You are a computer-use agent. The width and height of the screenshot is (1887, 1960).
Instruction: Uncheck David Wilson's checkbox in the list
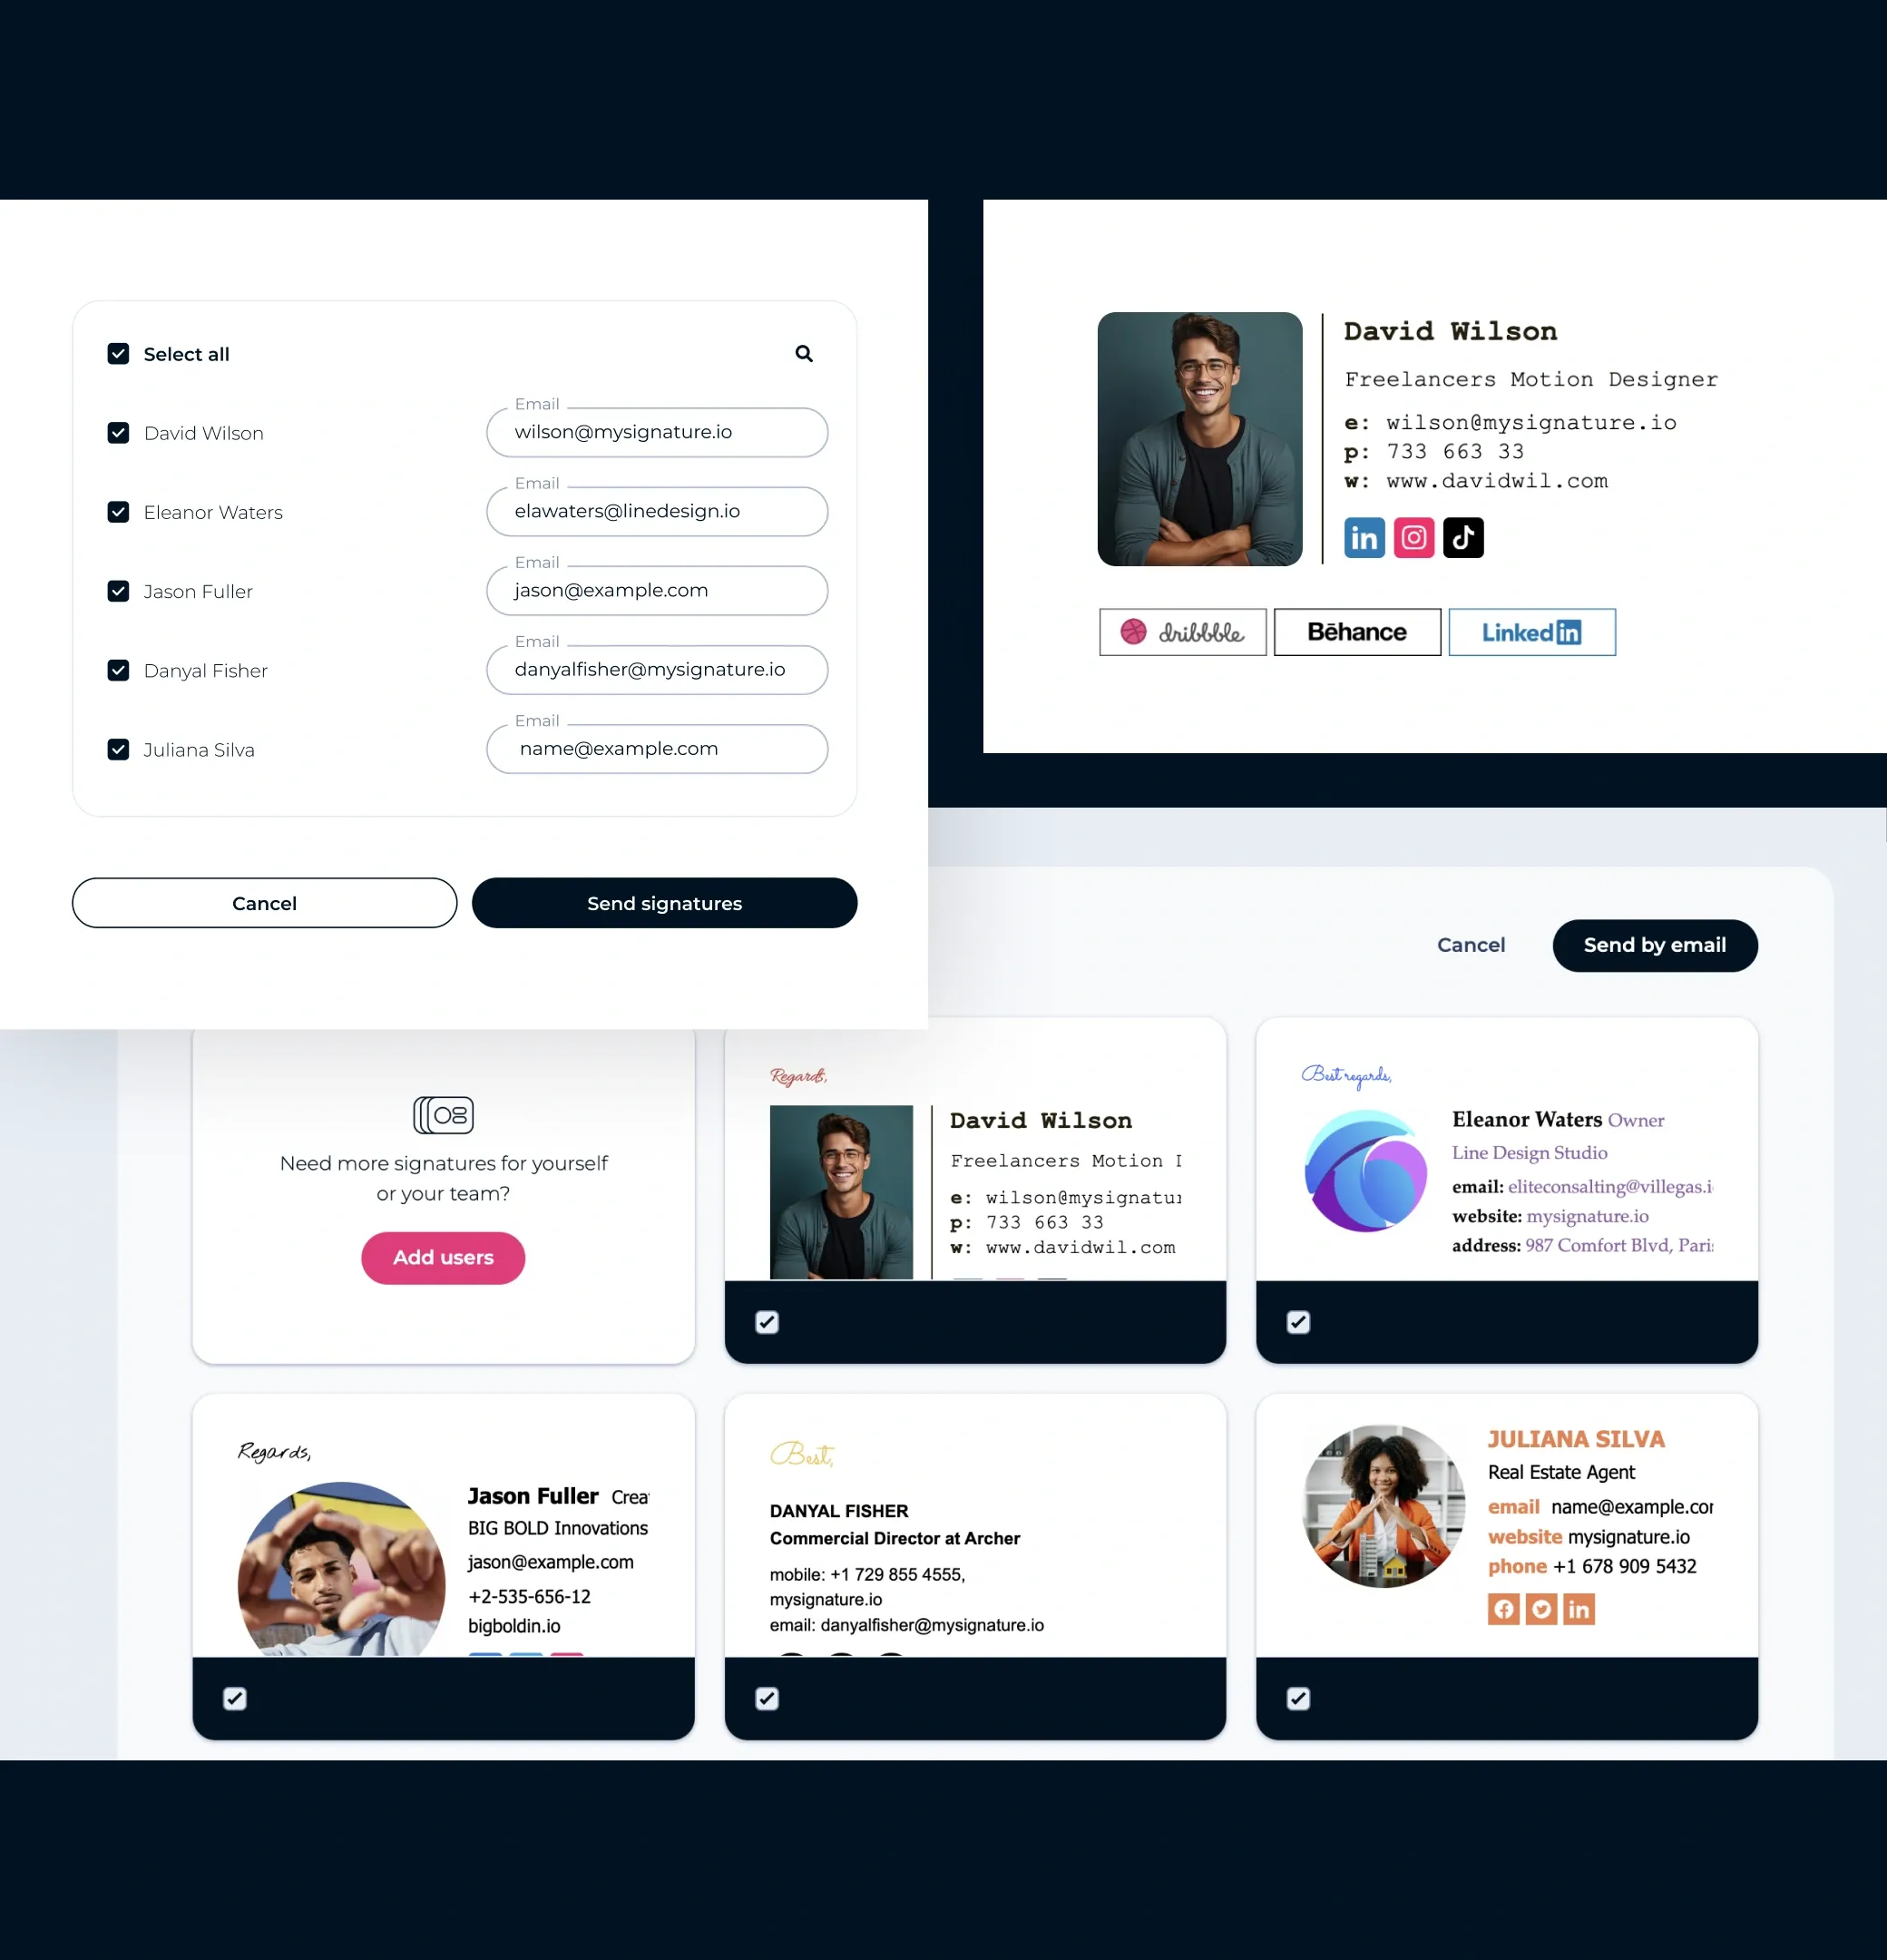tap(117, 432)
